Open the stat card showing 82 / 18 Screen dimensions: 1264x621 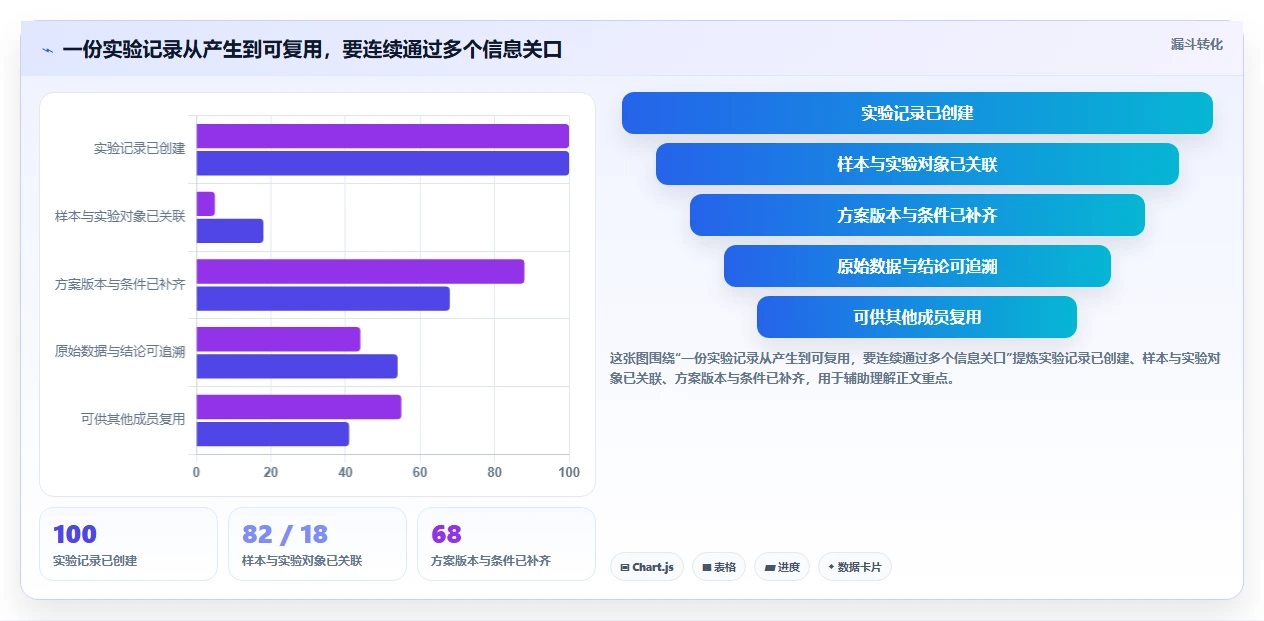[x=317, y=544]
